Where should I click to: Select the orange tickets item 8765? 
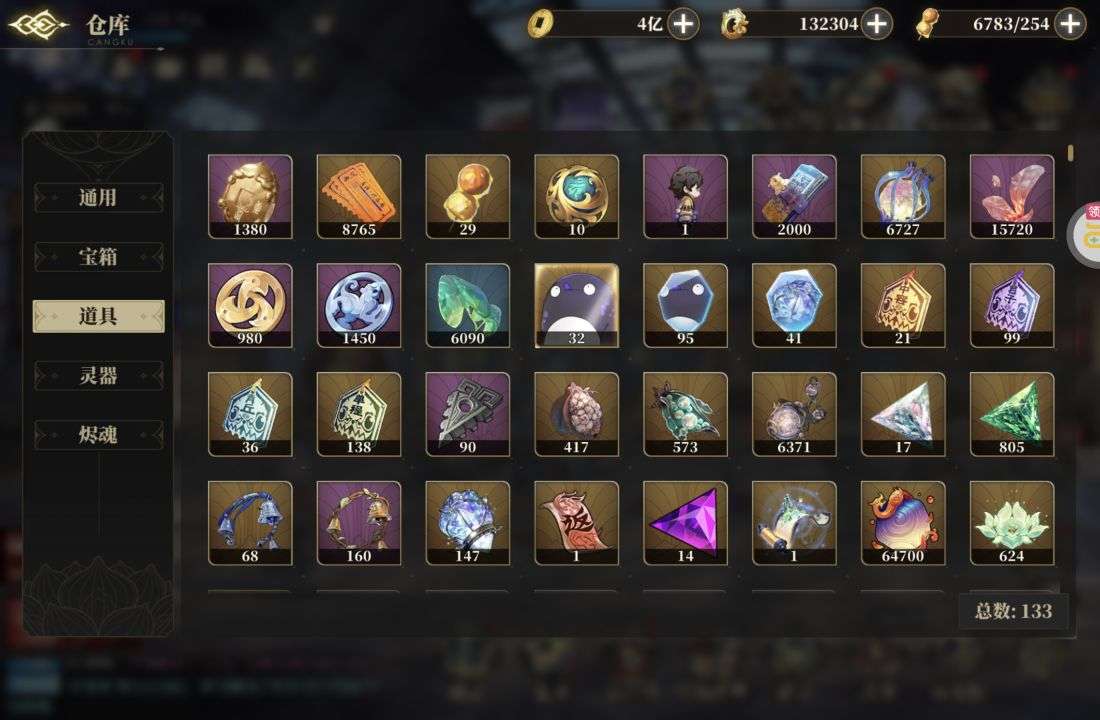pyautogui.click(x=358, y=196)
